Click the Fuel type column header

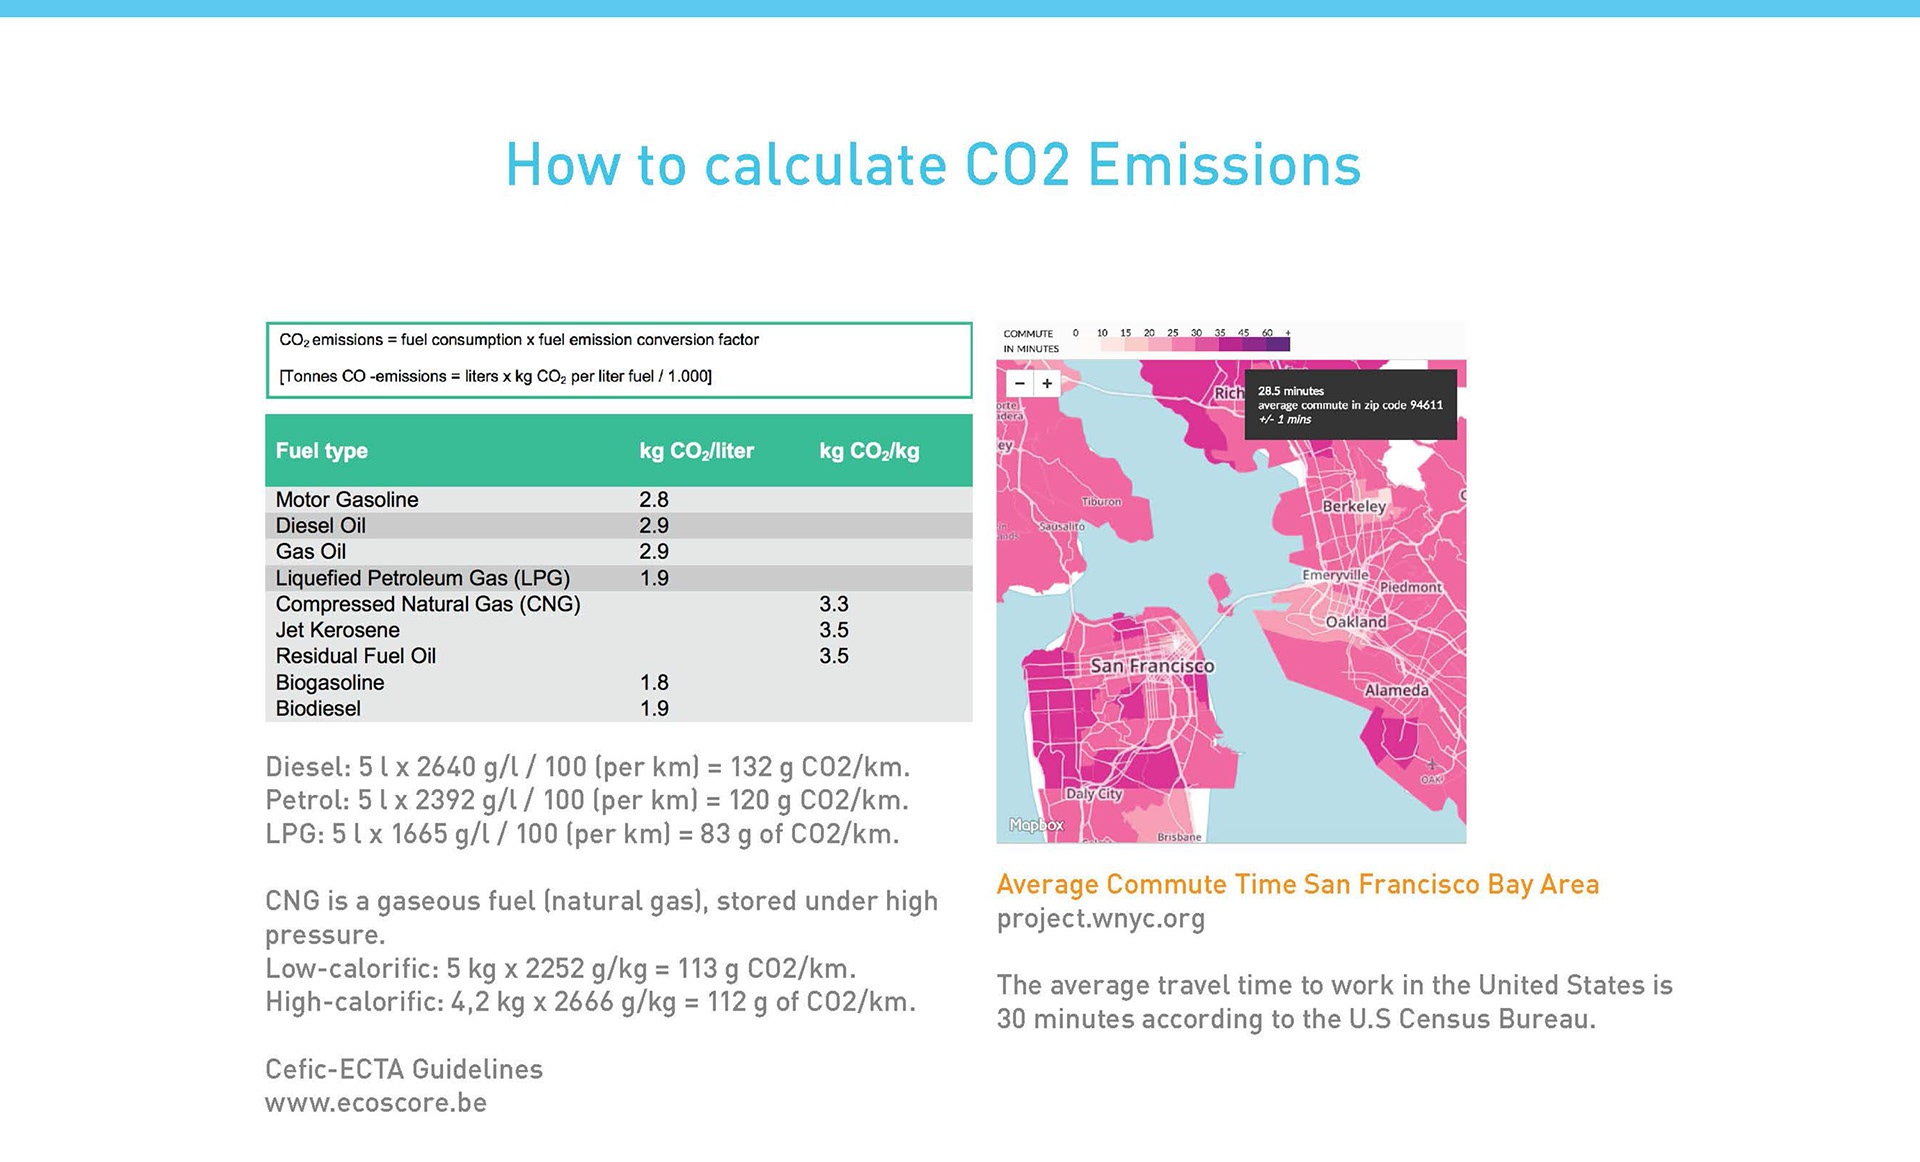point(322,451)
